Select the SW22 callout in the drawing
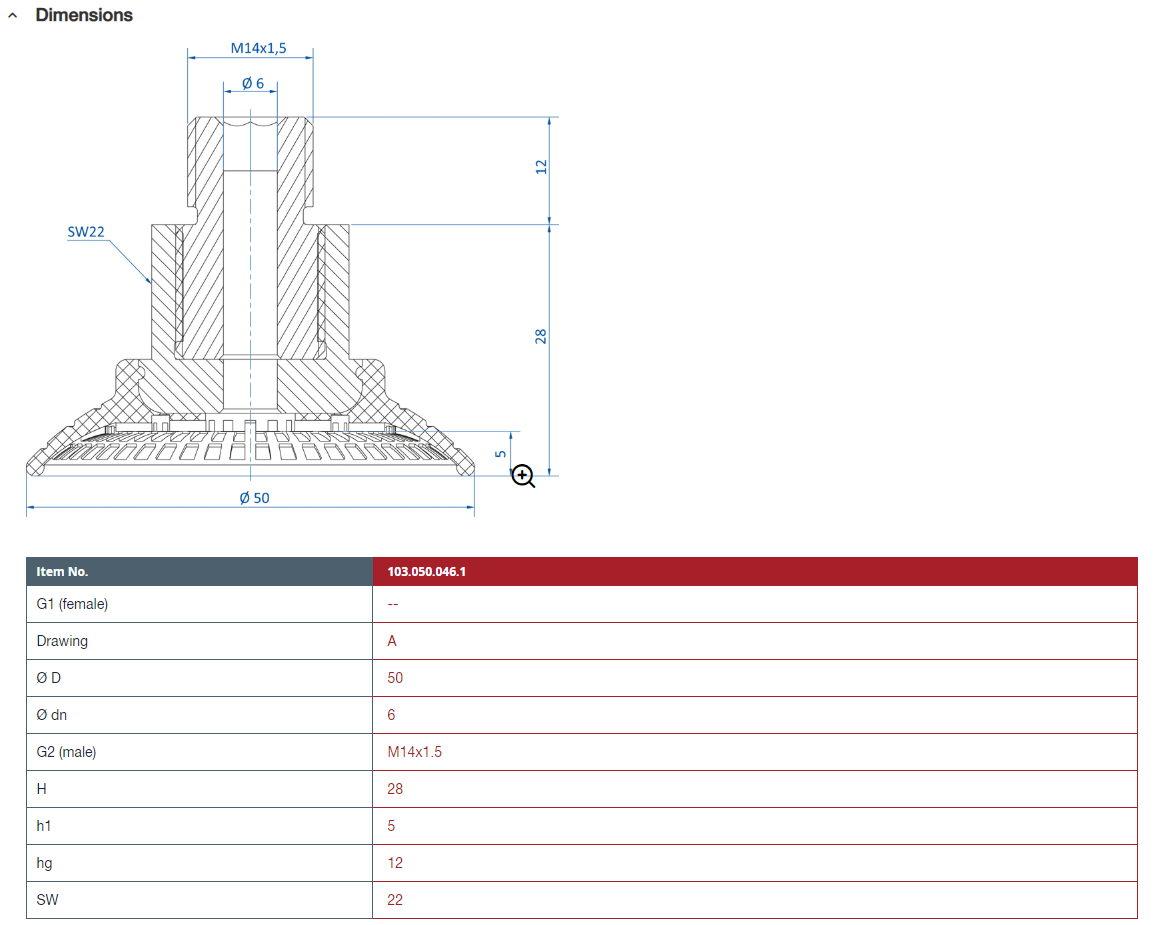The image size is (1156, 925). click(86, 232)
